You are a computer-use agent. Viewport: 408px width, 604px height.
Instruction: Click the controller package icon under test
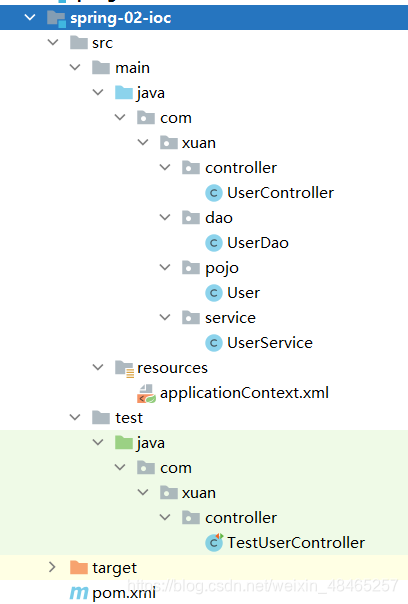pos(191,518)
